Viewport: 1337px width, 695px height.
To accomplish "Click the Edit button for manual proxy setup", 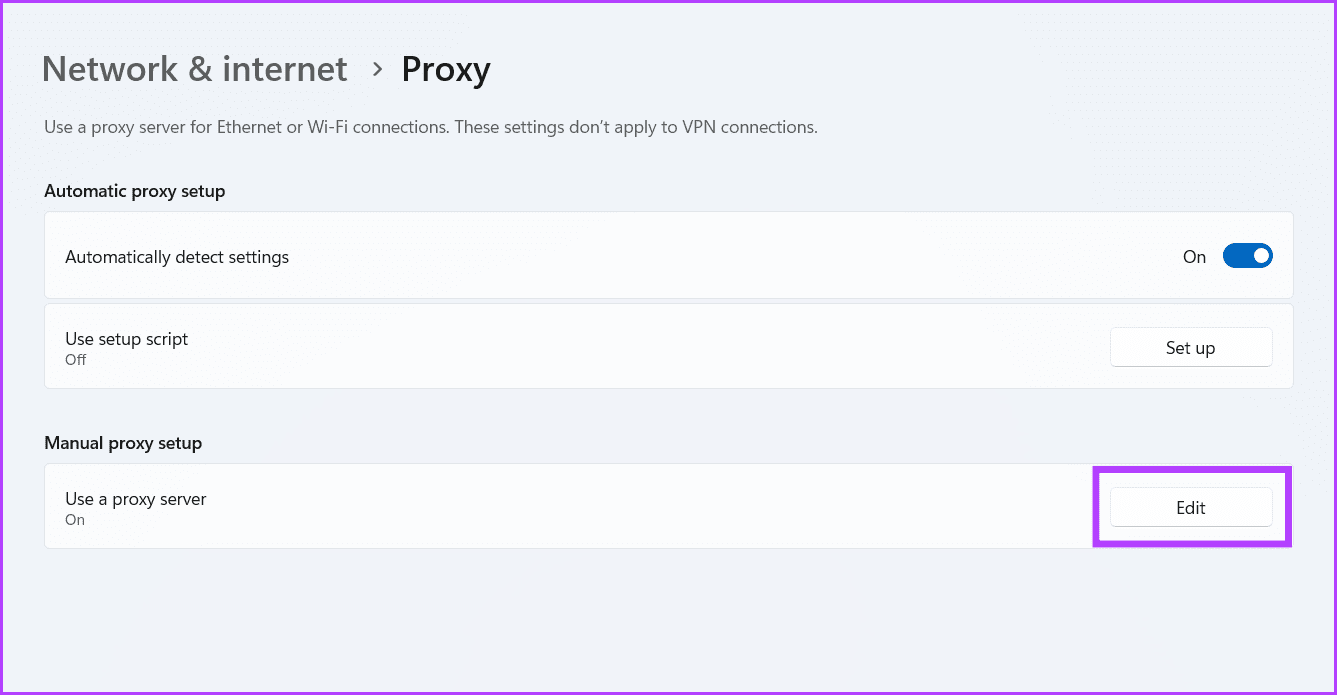I will tap(1191, 507).
